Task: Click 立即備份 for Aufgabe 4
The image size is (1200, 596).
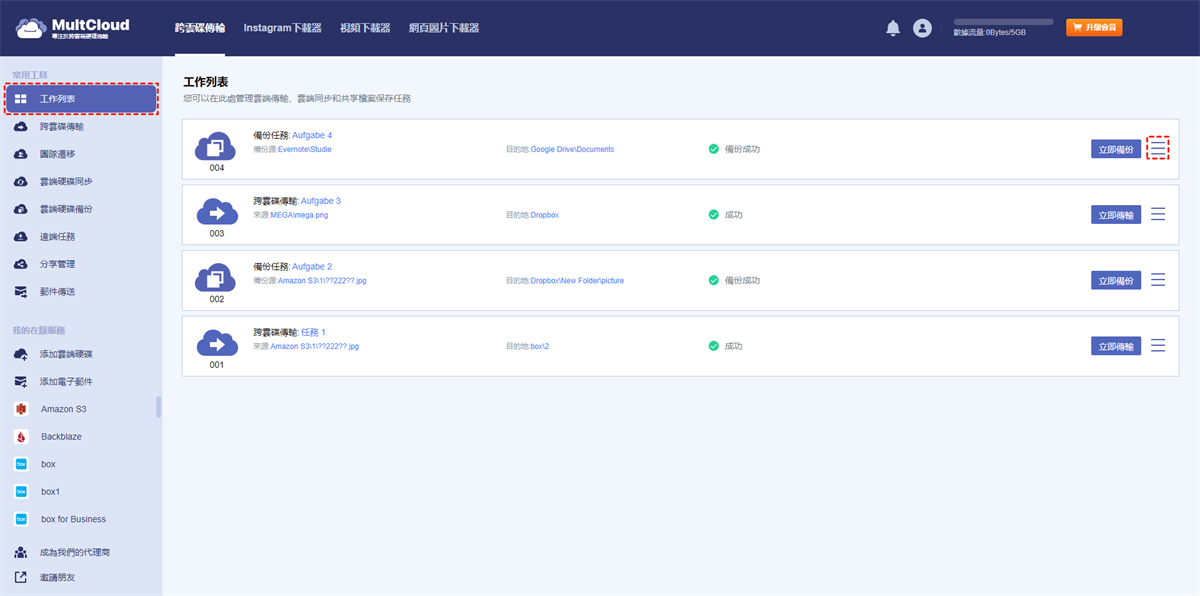Action: click(1116, 149)
